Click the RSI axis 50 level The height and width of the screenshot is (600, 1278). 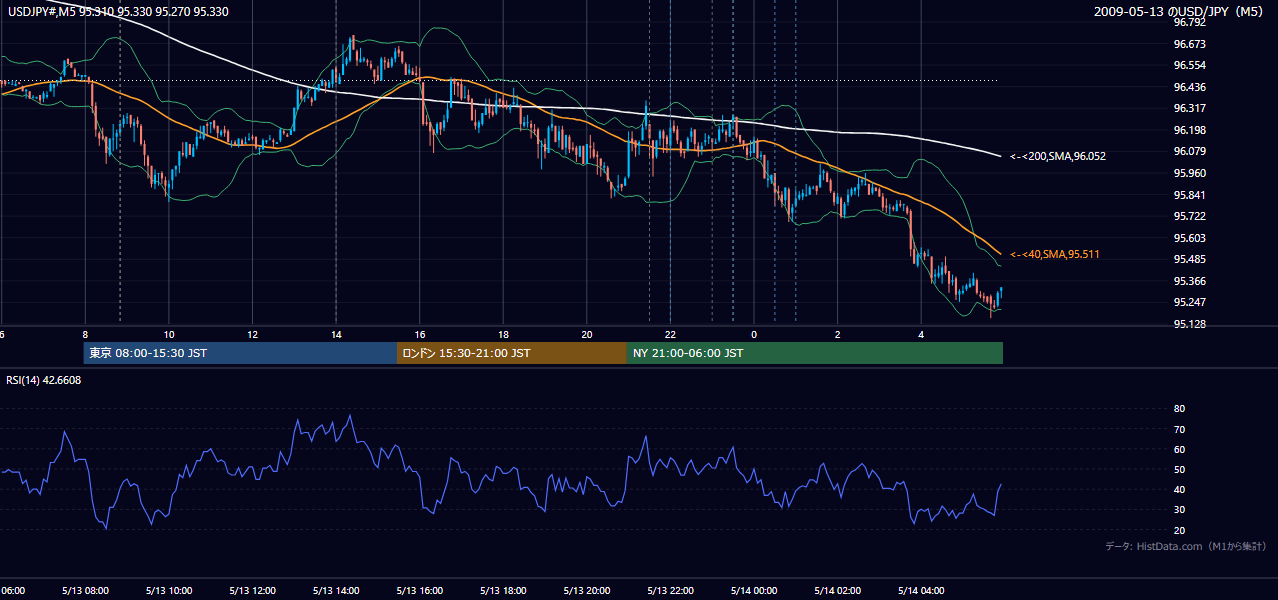point(1179,469)
